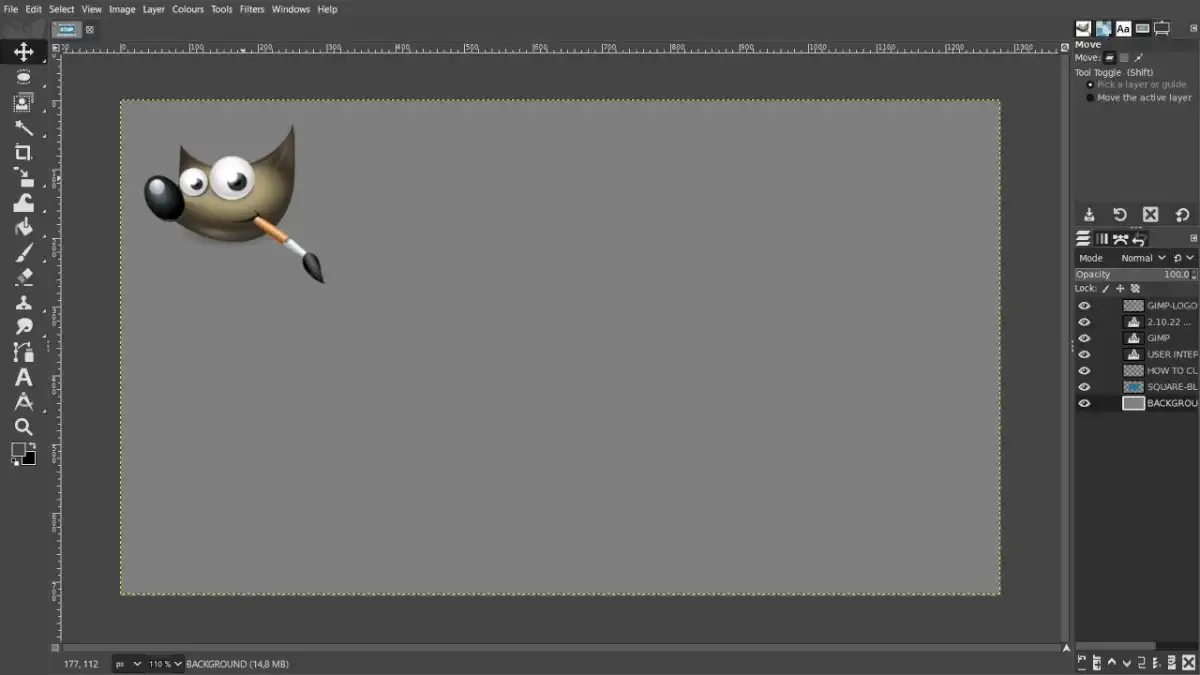Adjust the layer Opacity slider

point(1135,274)
